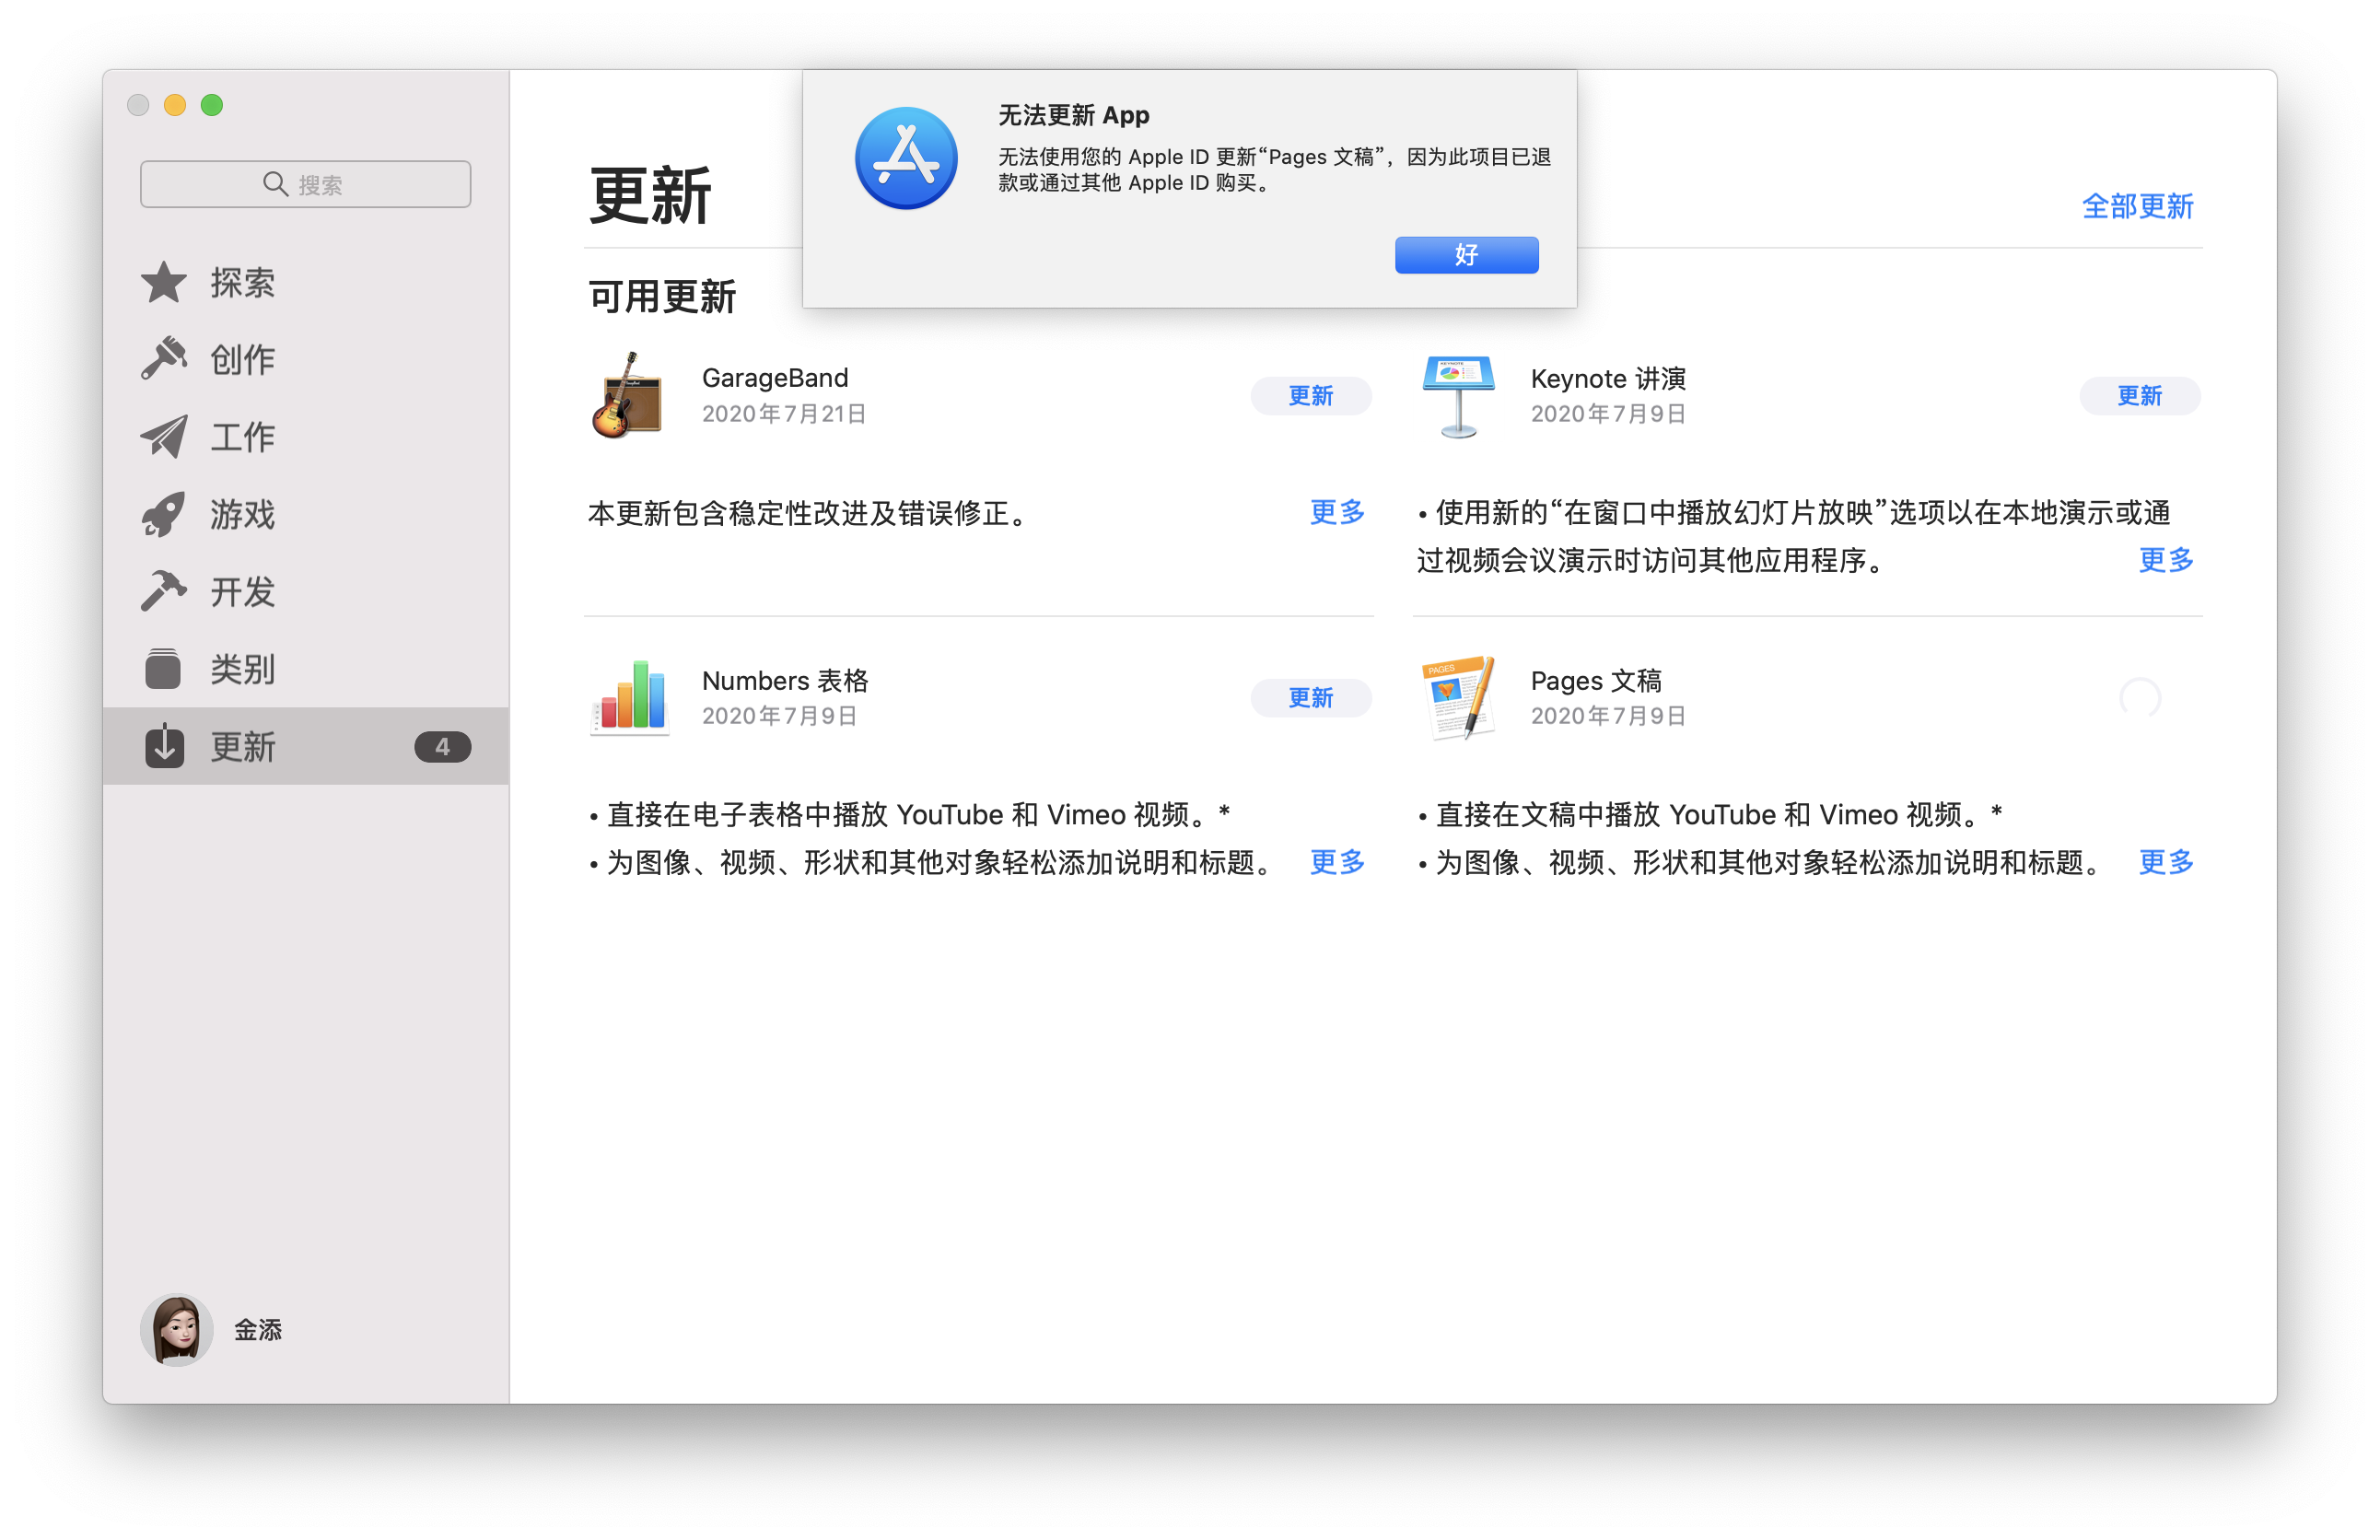Expand Keynote release notes via 更多
The width and height of the screenshot is (2380, 1540).
(x=2165, y=560)
